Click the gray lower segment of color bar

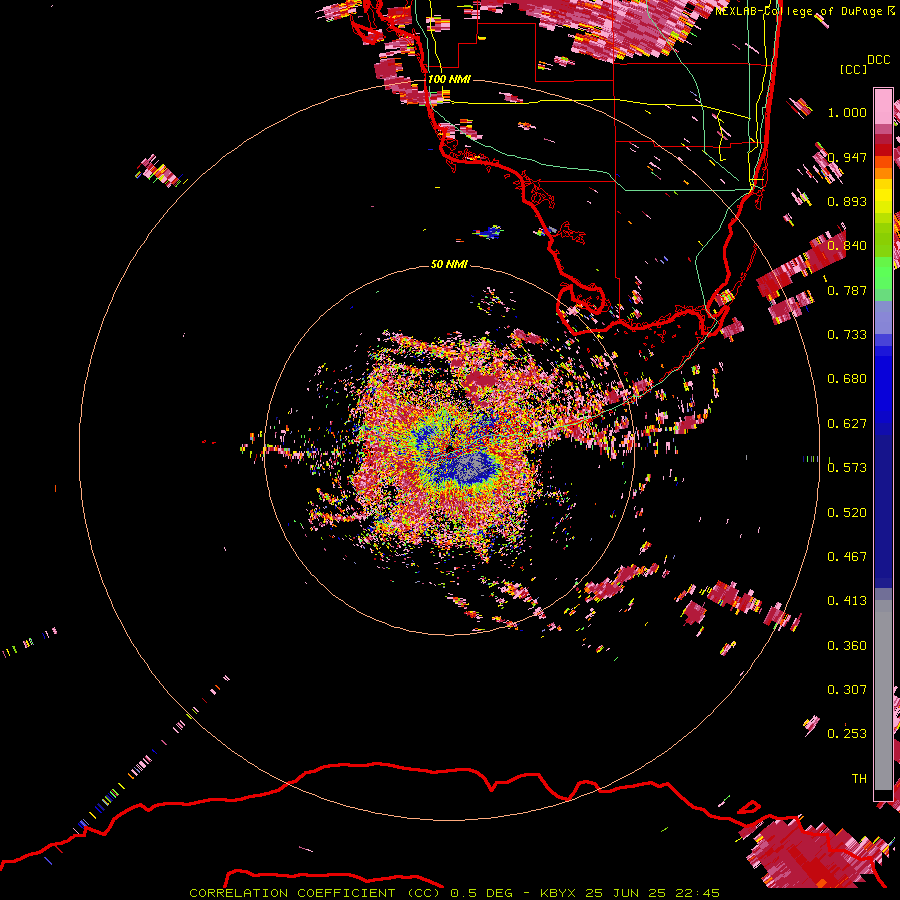pos(883,695)
